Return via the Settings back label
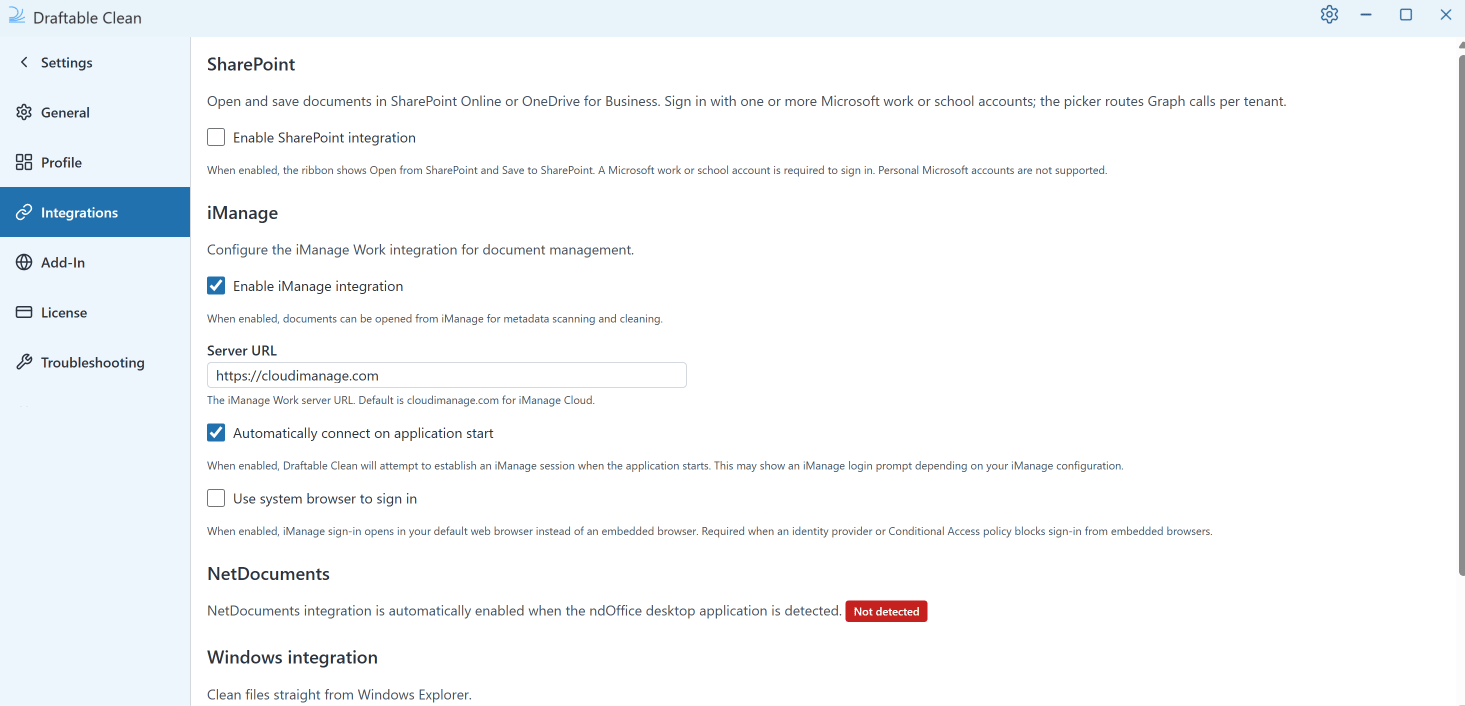 [66, 62]
